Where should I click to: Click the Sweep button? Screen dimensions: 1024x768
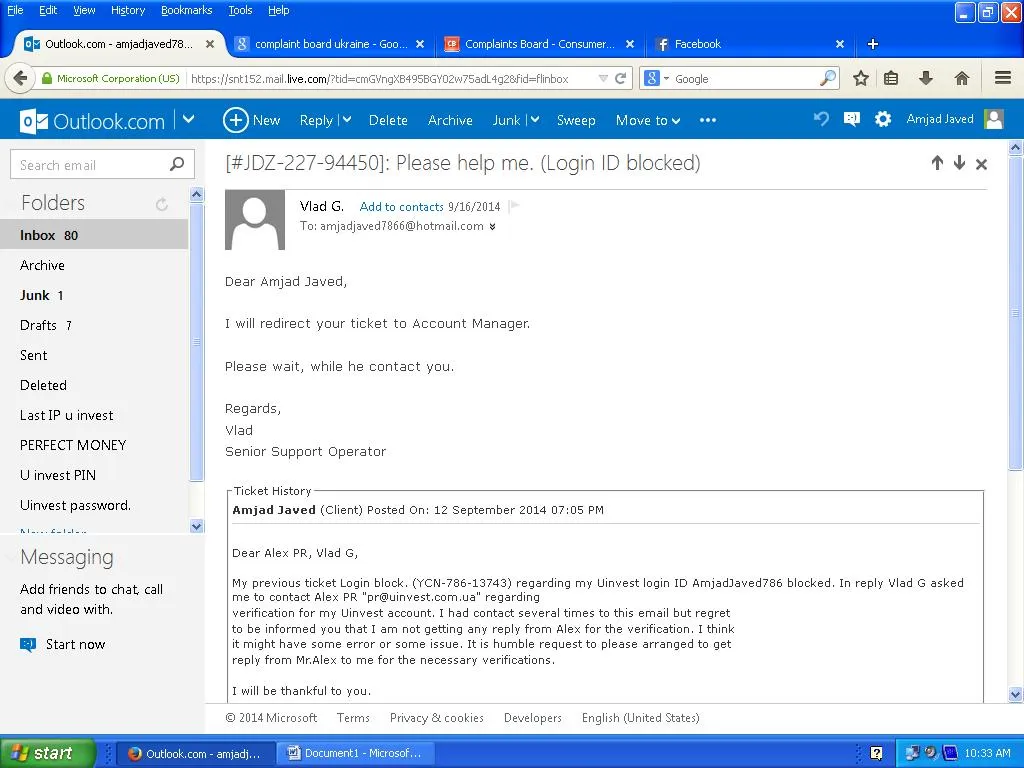point(576,121)
